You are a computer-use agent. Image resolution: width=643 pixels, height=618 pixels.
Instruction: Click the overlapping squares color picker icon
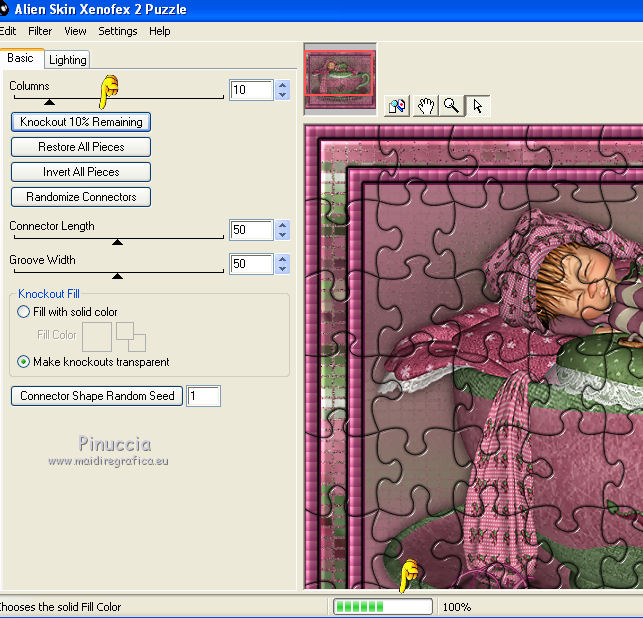(131, 337)
